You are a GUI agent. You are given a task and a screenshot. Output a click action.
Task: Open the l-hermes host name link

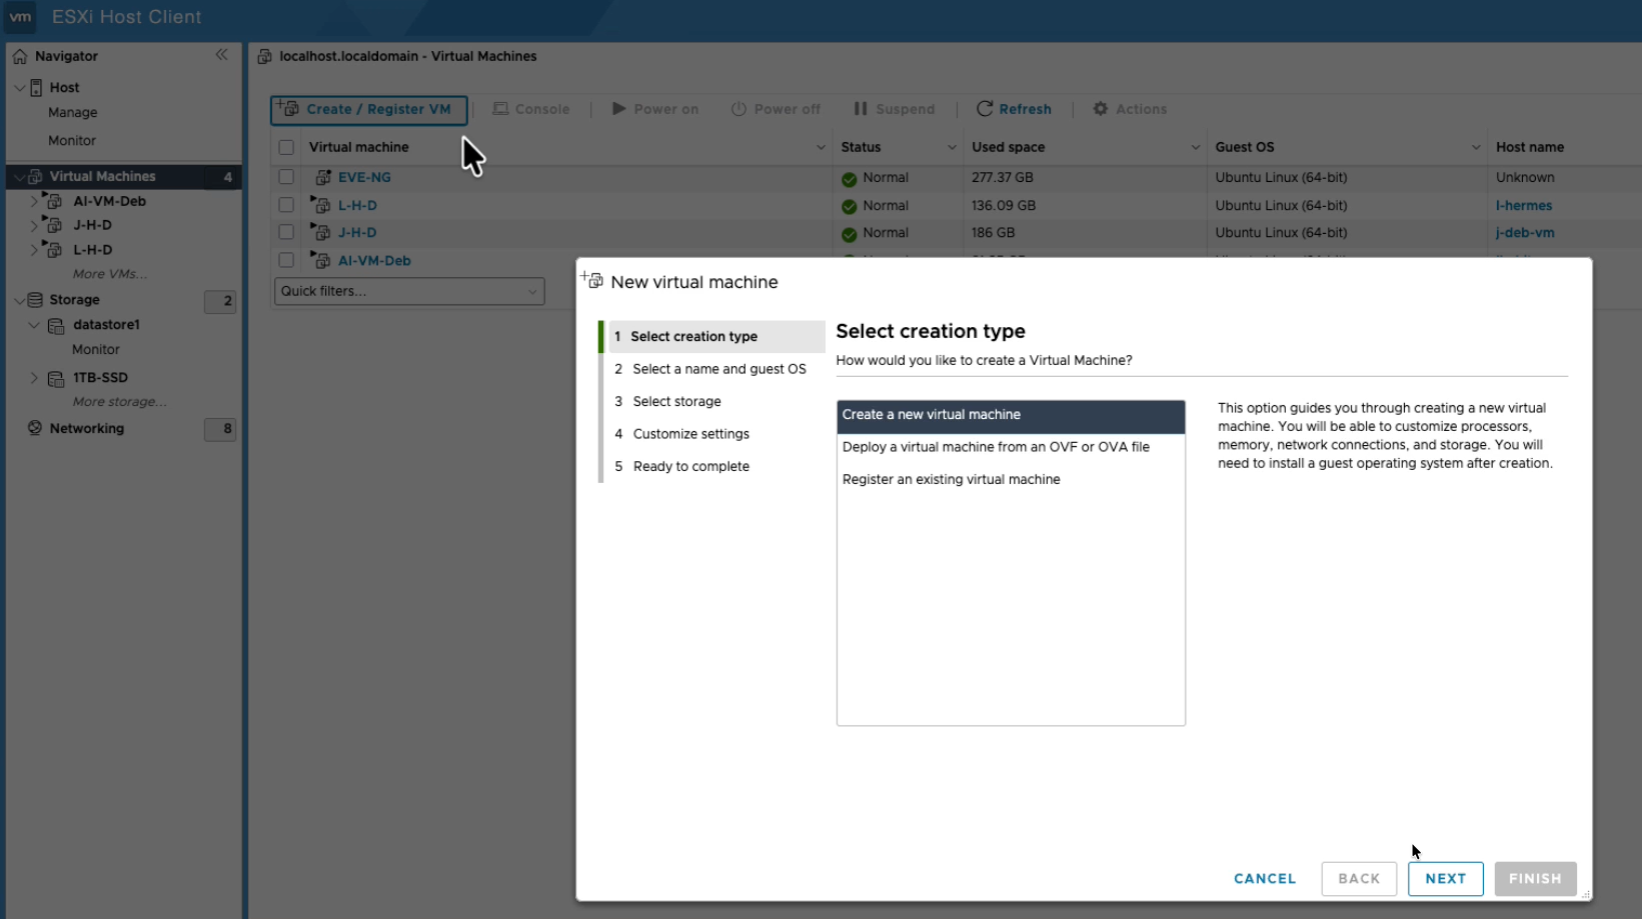pyautogui.click(x=1524, y=206)
